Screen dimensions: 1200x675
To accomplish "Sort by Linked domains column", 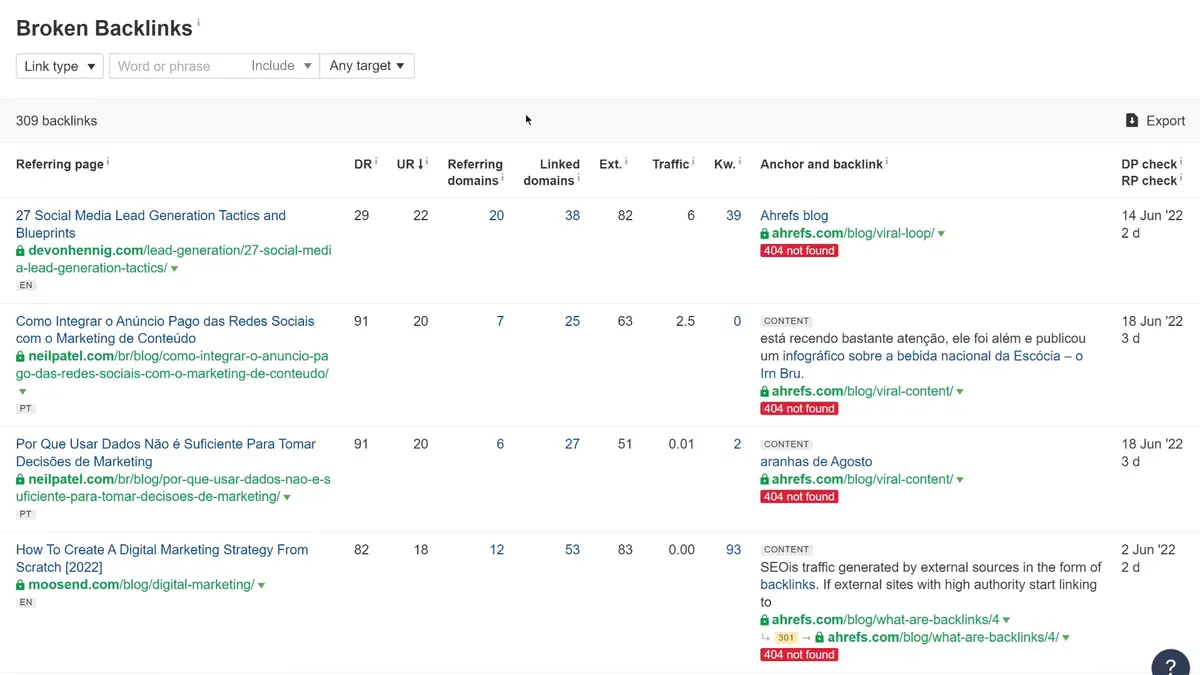I will 551,172.
